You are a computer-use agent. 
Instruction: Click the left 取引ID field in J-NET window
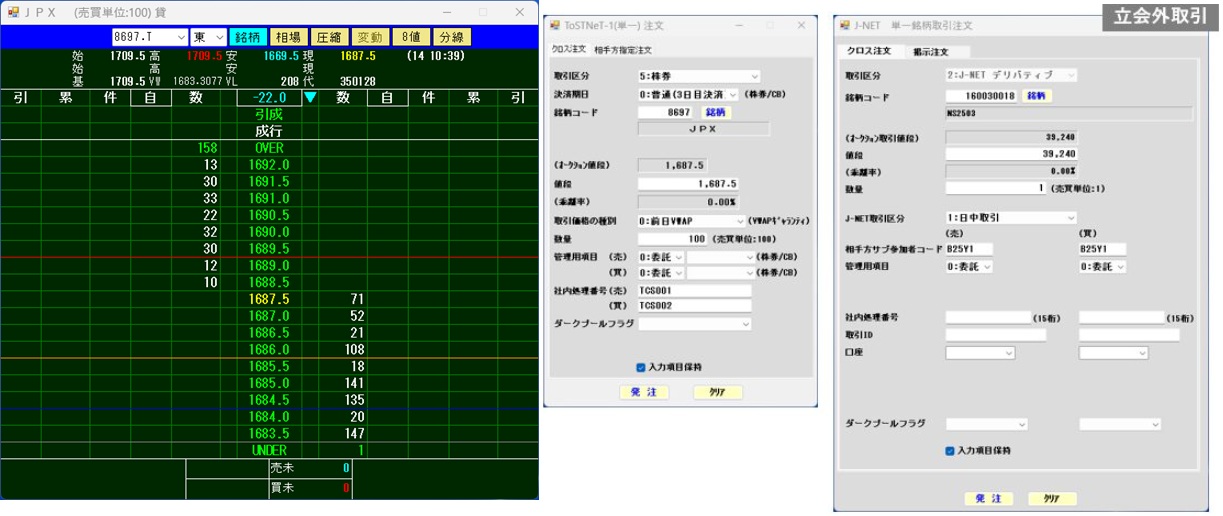pos(996,335)
